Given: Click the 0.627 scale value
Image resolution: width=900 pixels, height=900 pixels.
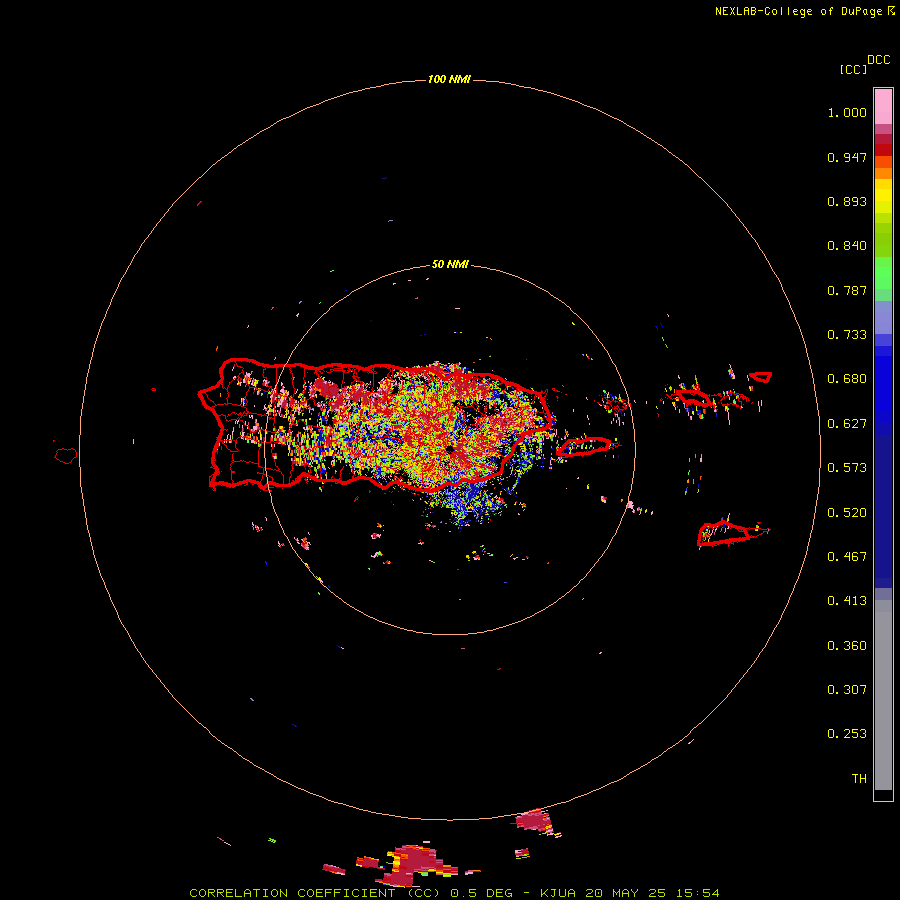Looking at the screenshot, I should [847, 424].
